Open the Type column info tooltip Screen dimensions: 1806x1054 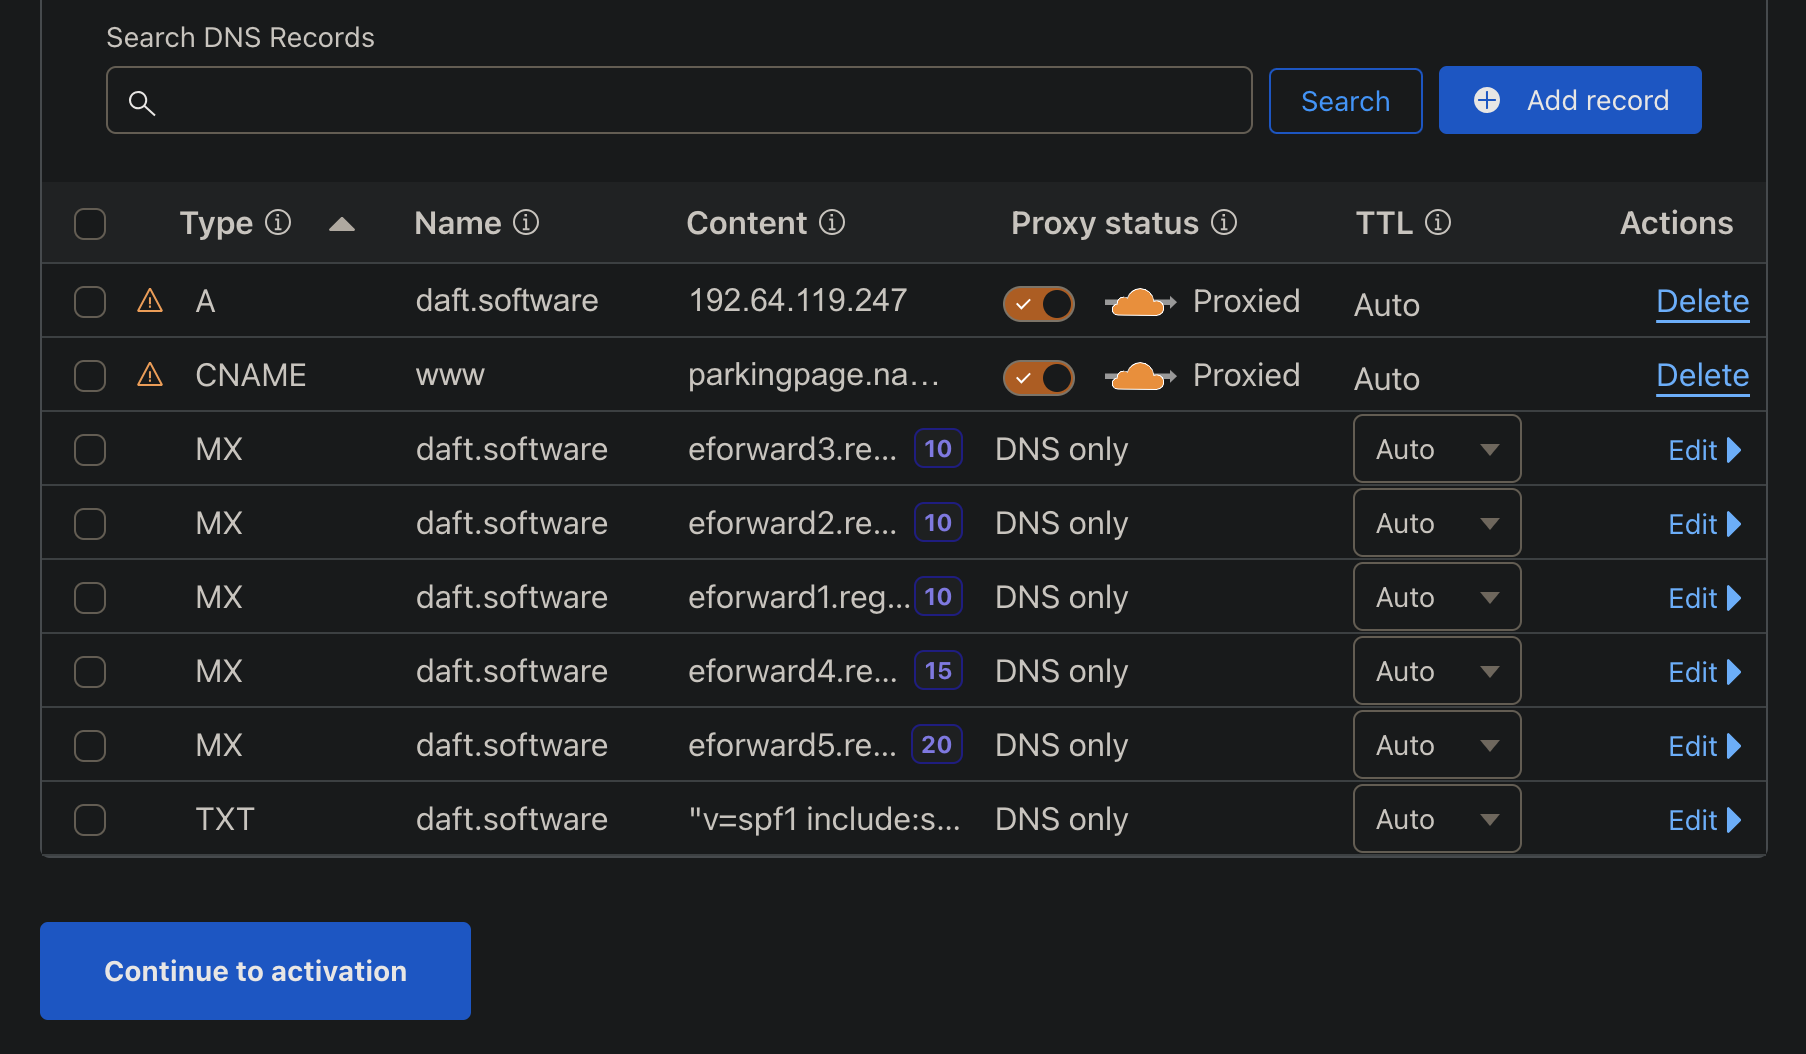point(280,223)
